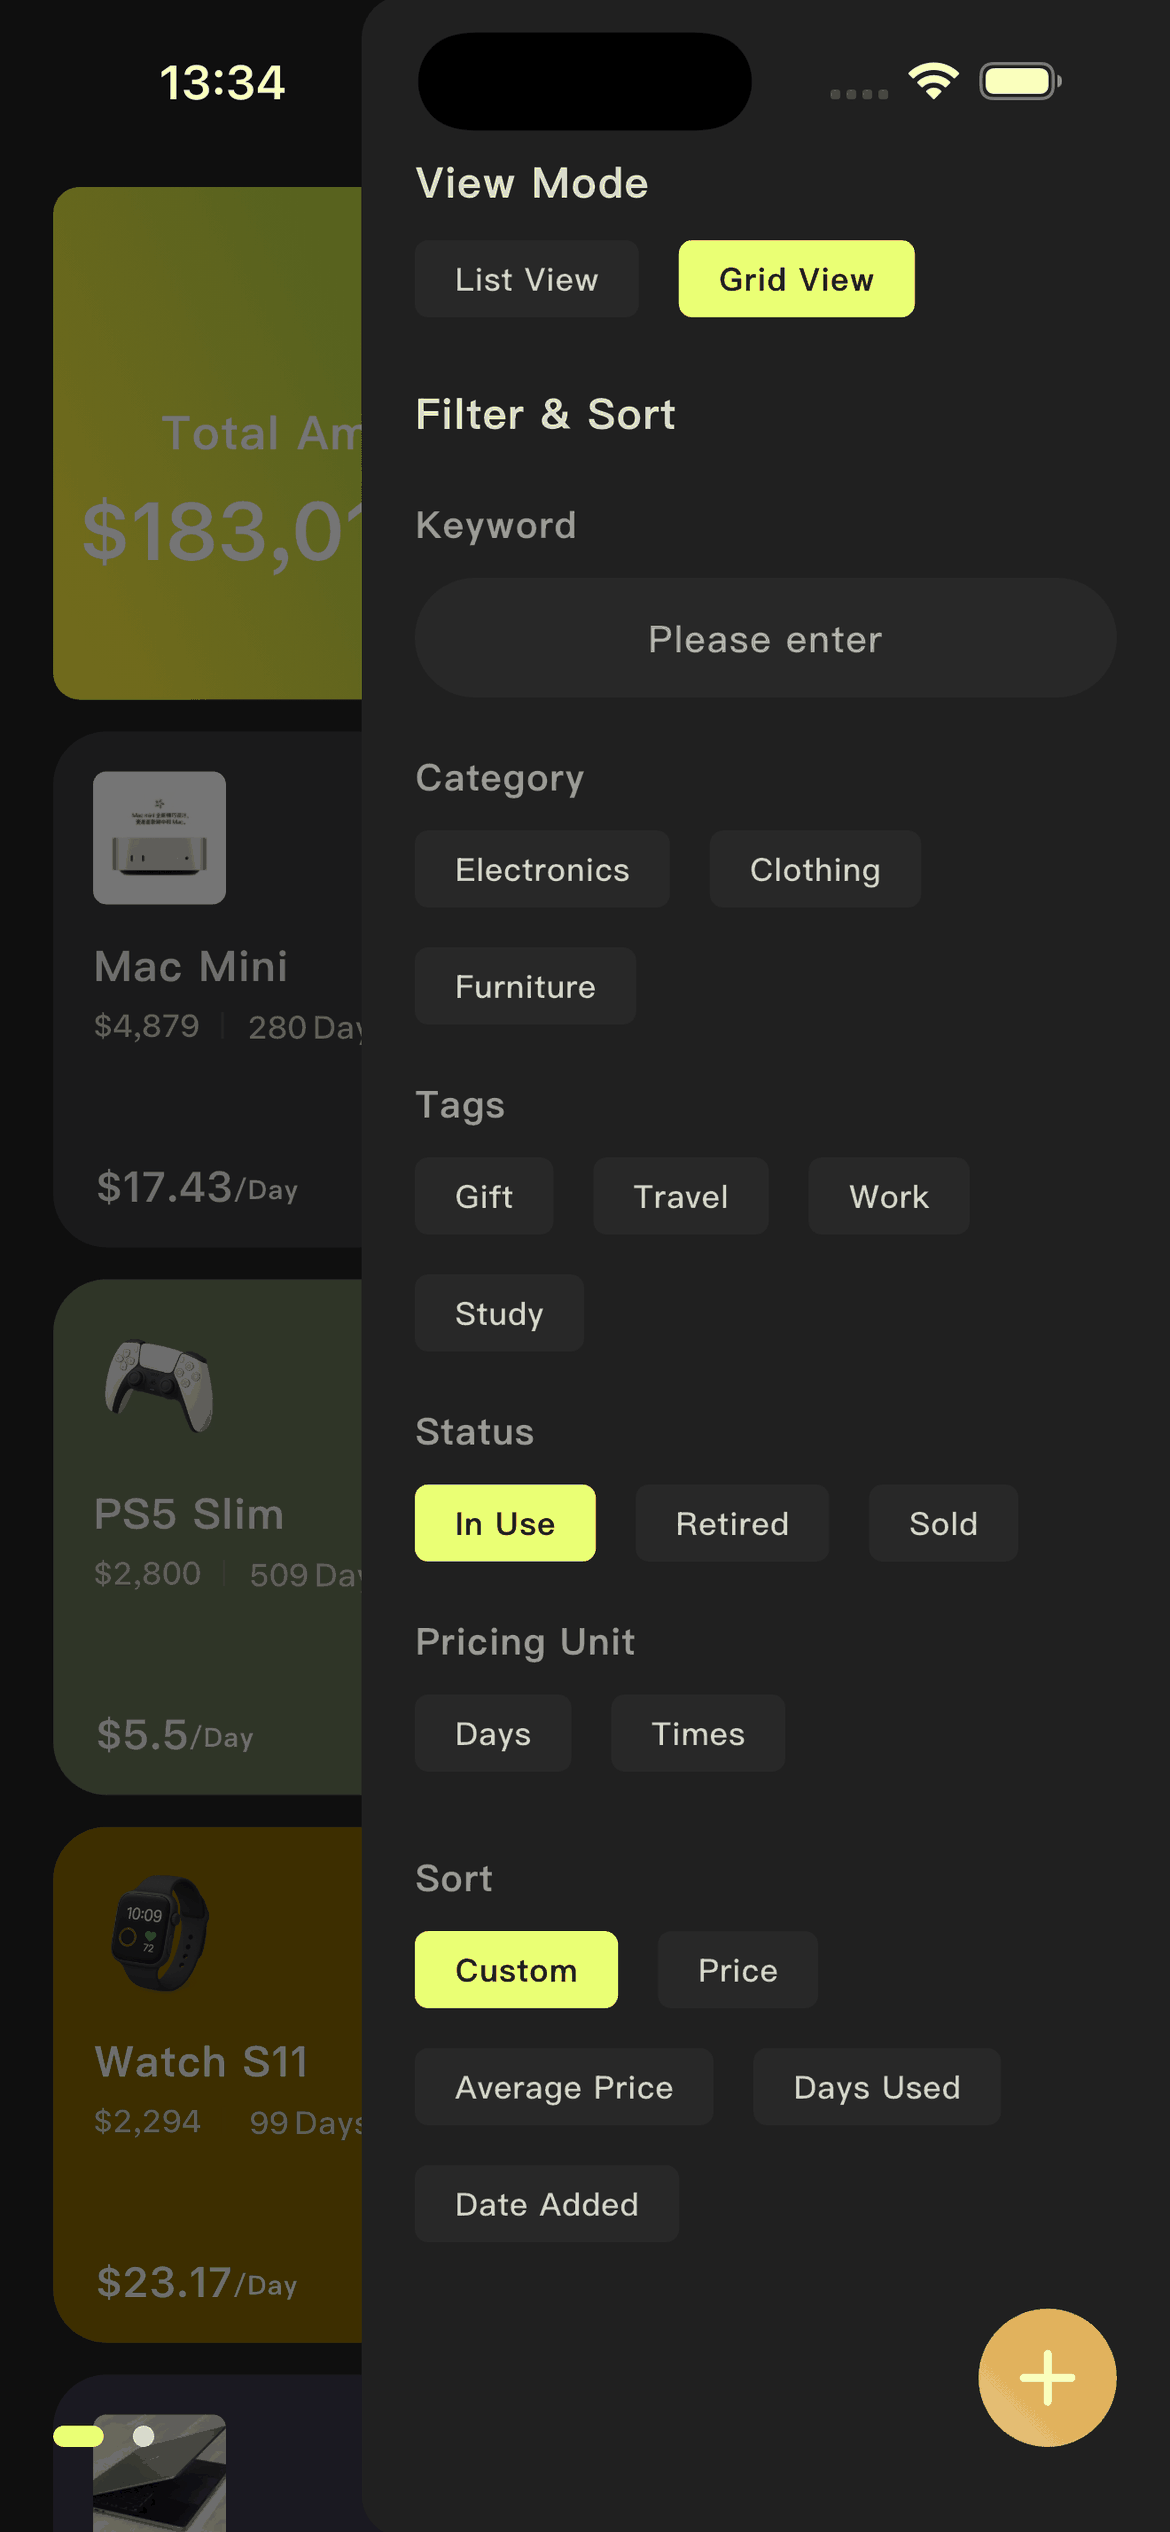Open the Mac Mini product thumbnail
Viewport: 1170px width, 2532px height.
click(x=159, y=838)
